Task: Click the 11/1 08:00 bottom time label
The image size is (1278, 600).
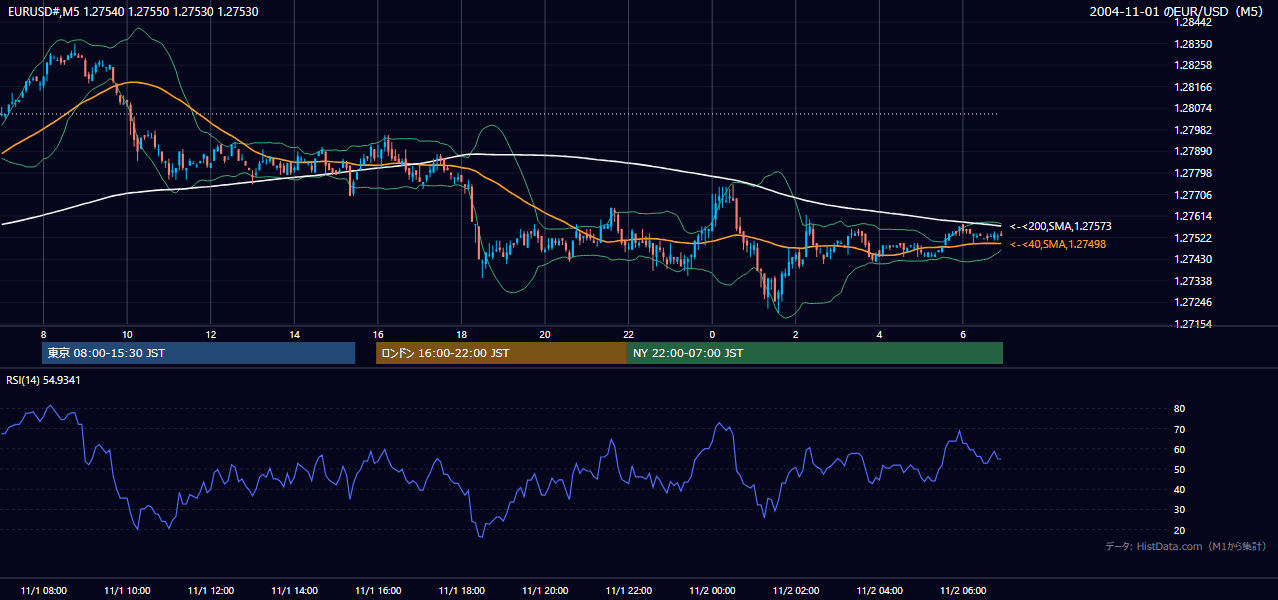Action: [43, 591]
